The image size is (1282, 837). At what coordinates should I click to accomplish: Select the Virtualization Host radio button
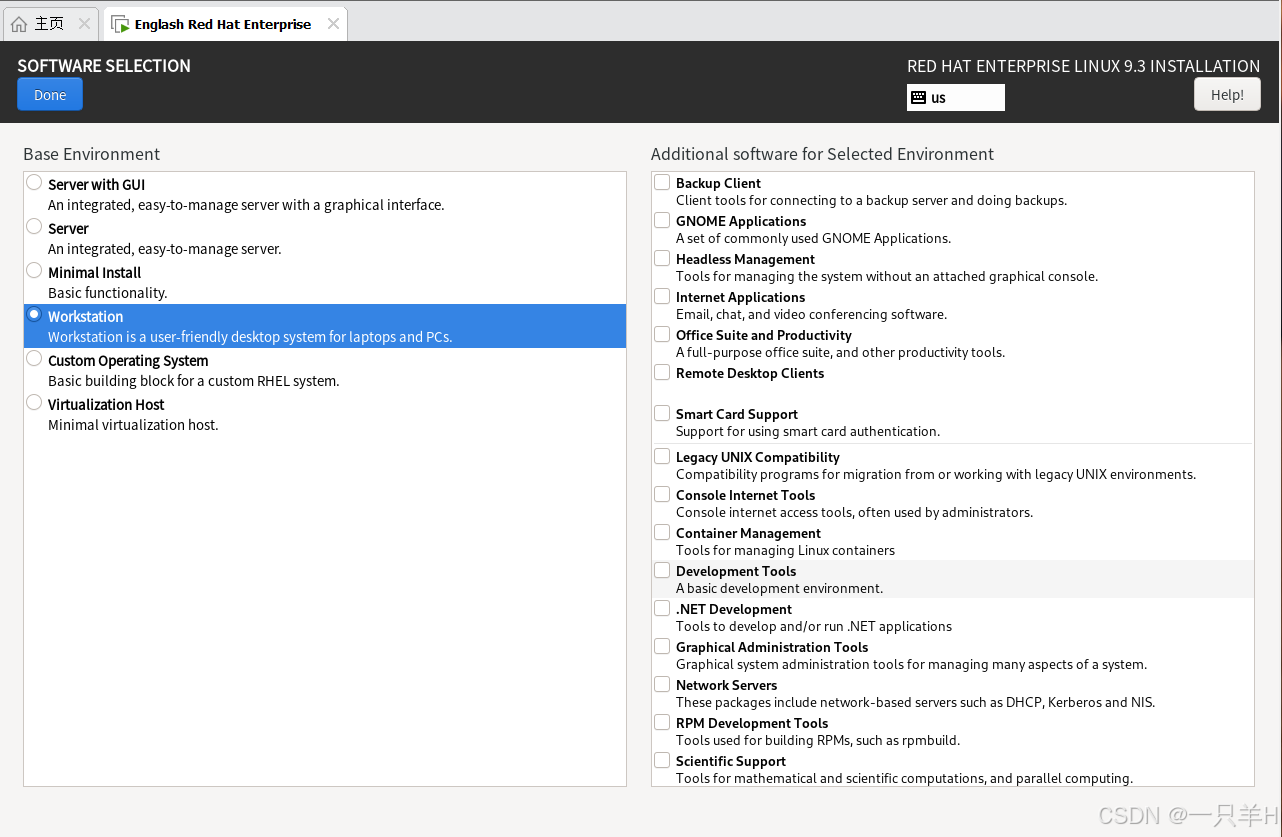34,403
